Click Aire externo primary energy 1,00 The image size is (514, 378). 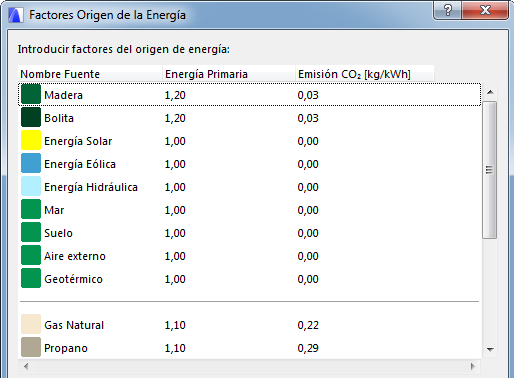click(175, 256)
